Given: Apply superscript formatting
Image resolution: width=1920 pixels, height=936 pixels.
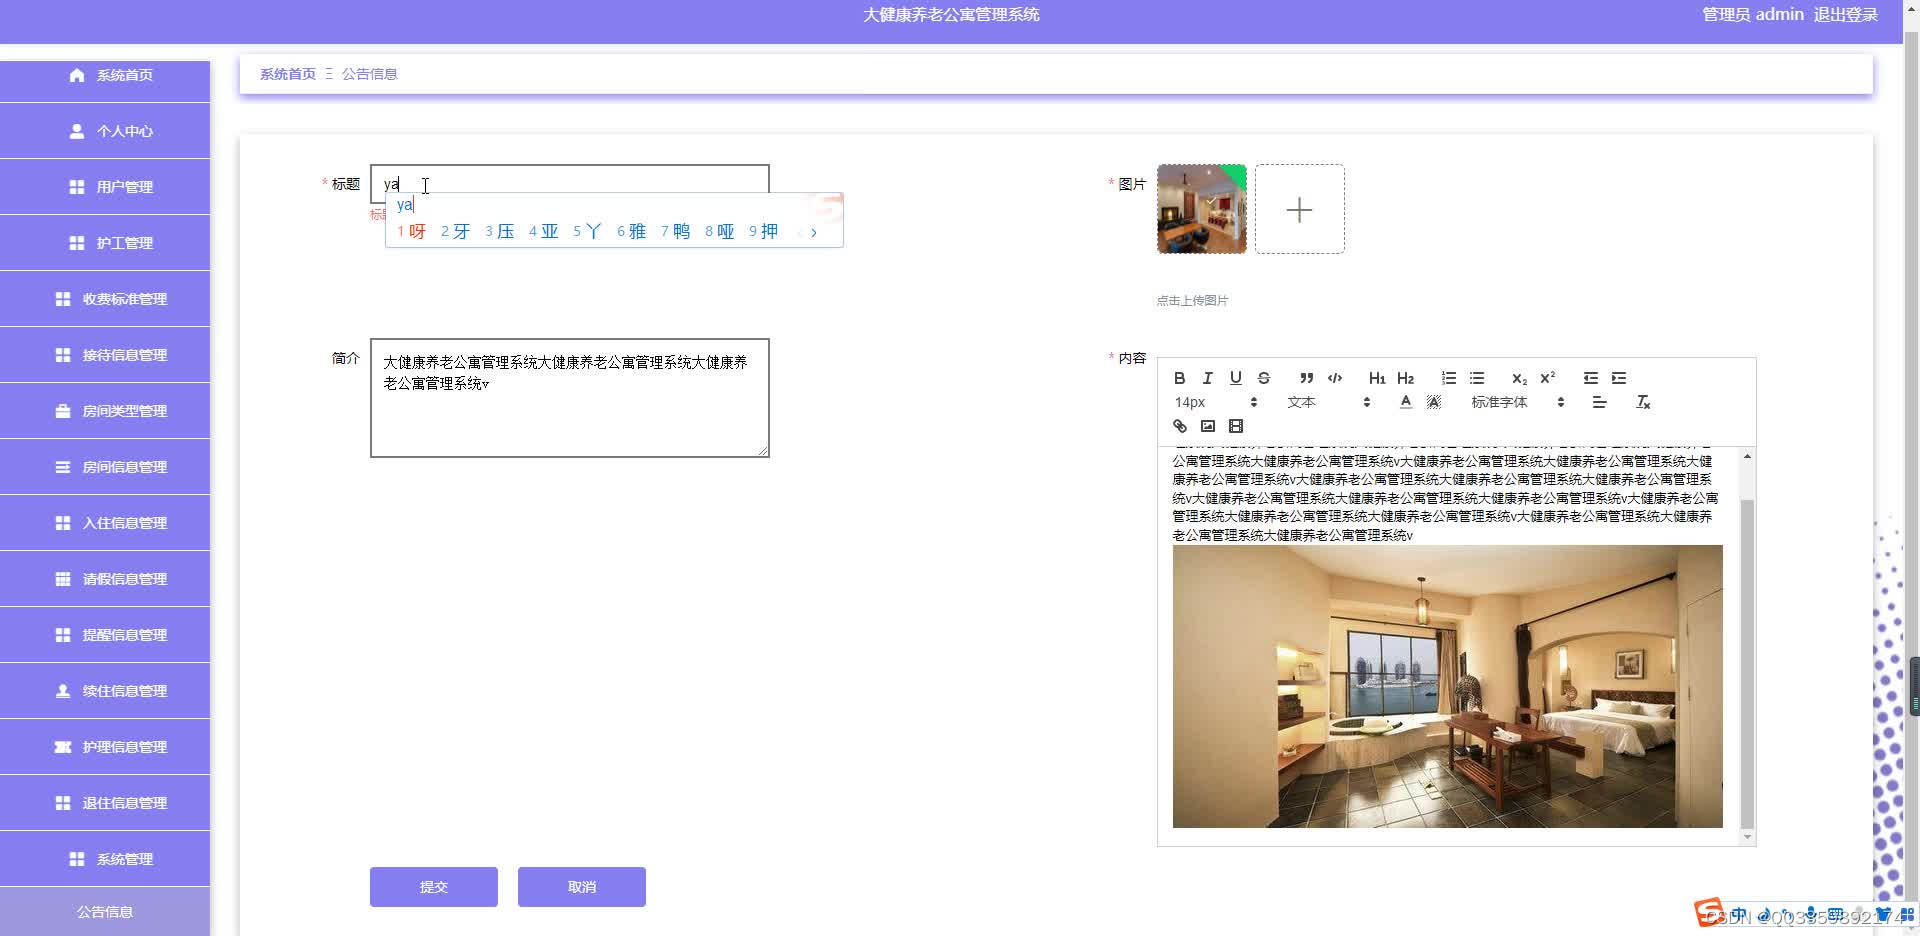Looking at the screenshot, I should pyautogui.click(x=1547, y=378).
